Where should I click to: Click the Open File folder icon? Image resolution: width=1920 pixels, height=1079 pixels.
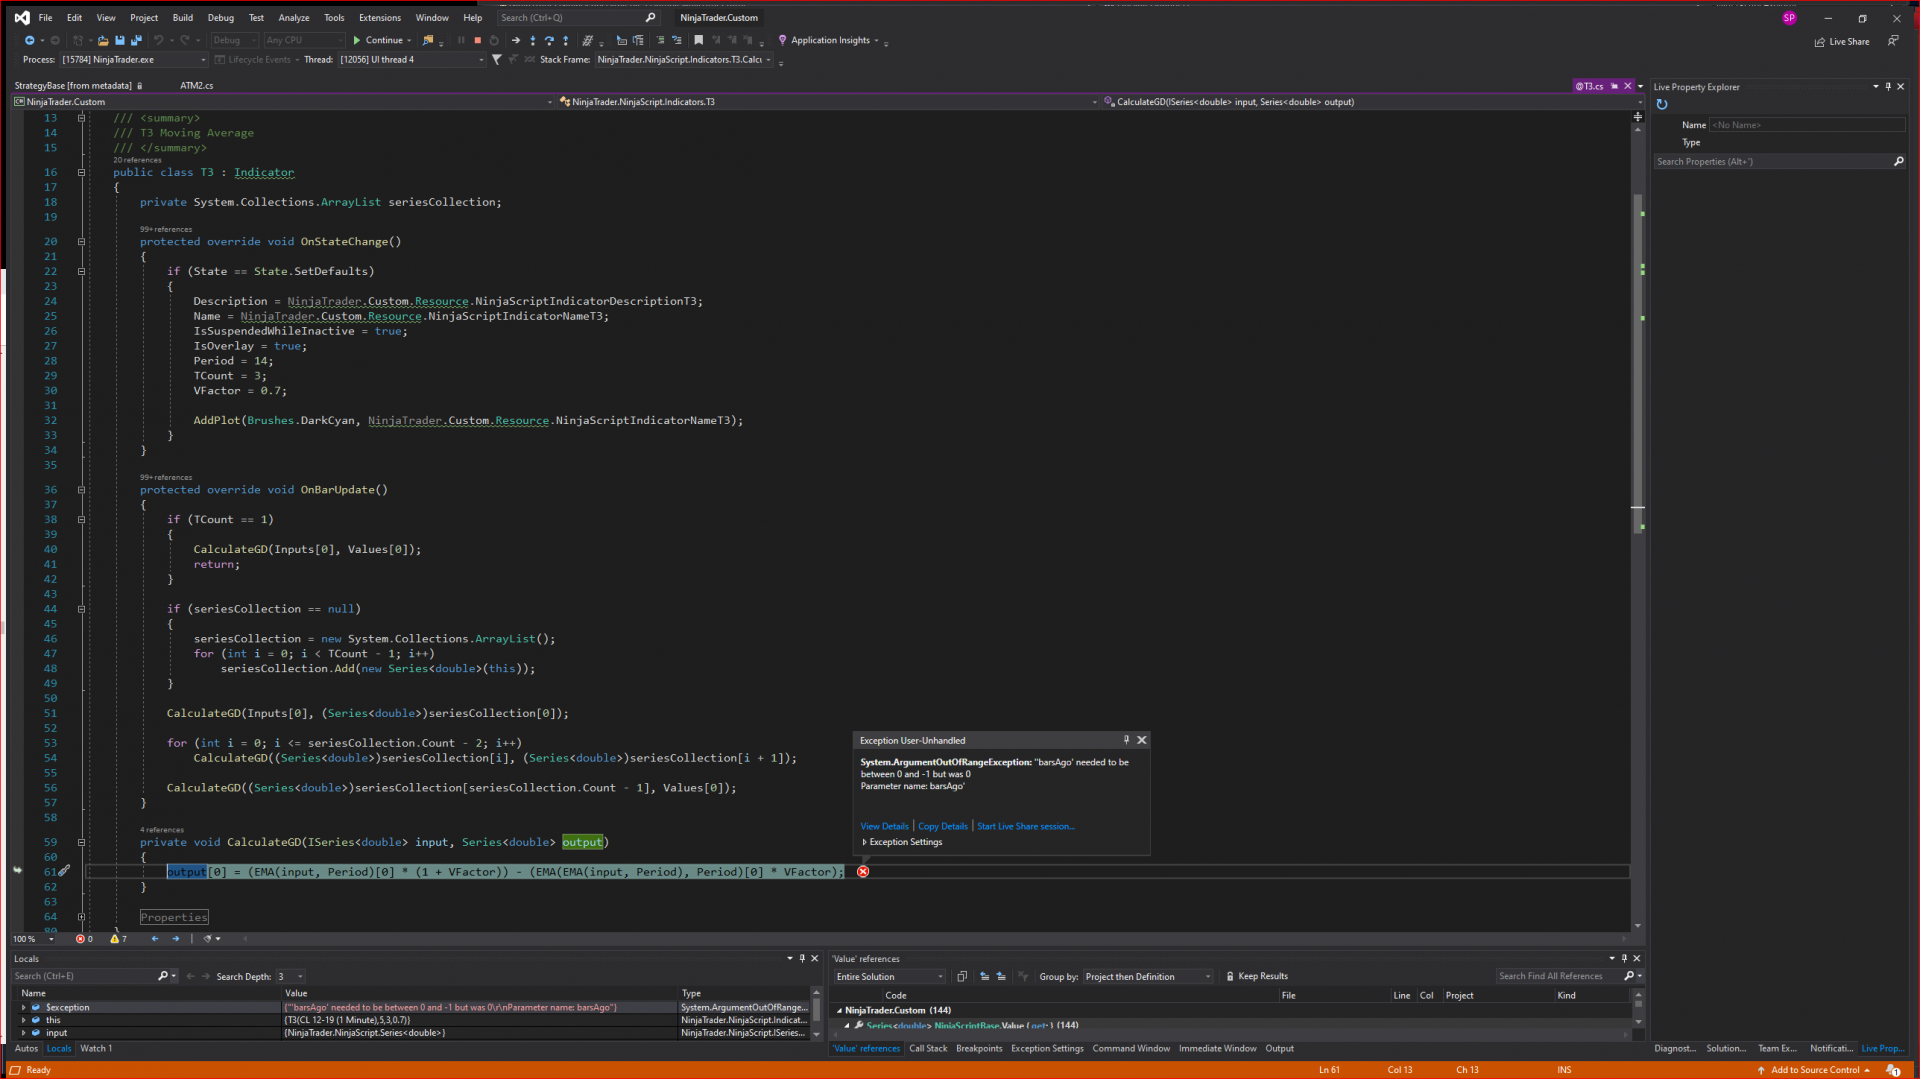(103, 40)
